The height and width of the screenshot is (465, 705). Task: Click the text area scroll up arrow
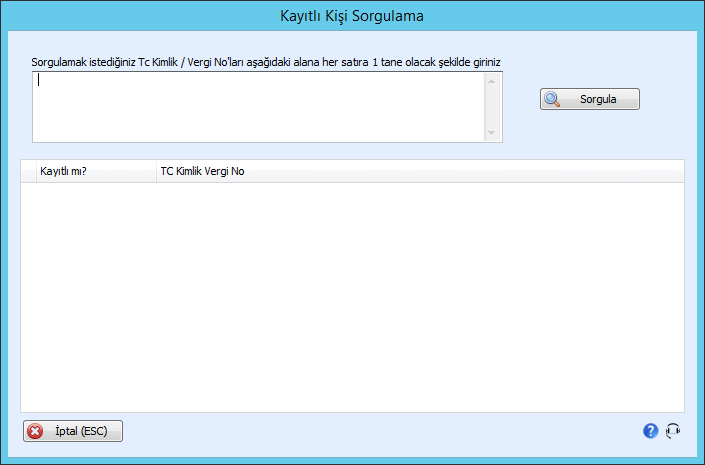pos(491,81)
